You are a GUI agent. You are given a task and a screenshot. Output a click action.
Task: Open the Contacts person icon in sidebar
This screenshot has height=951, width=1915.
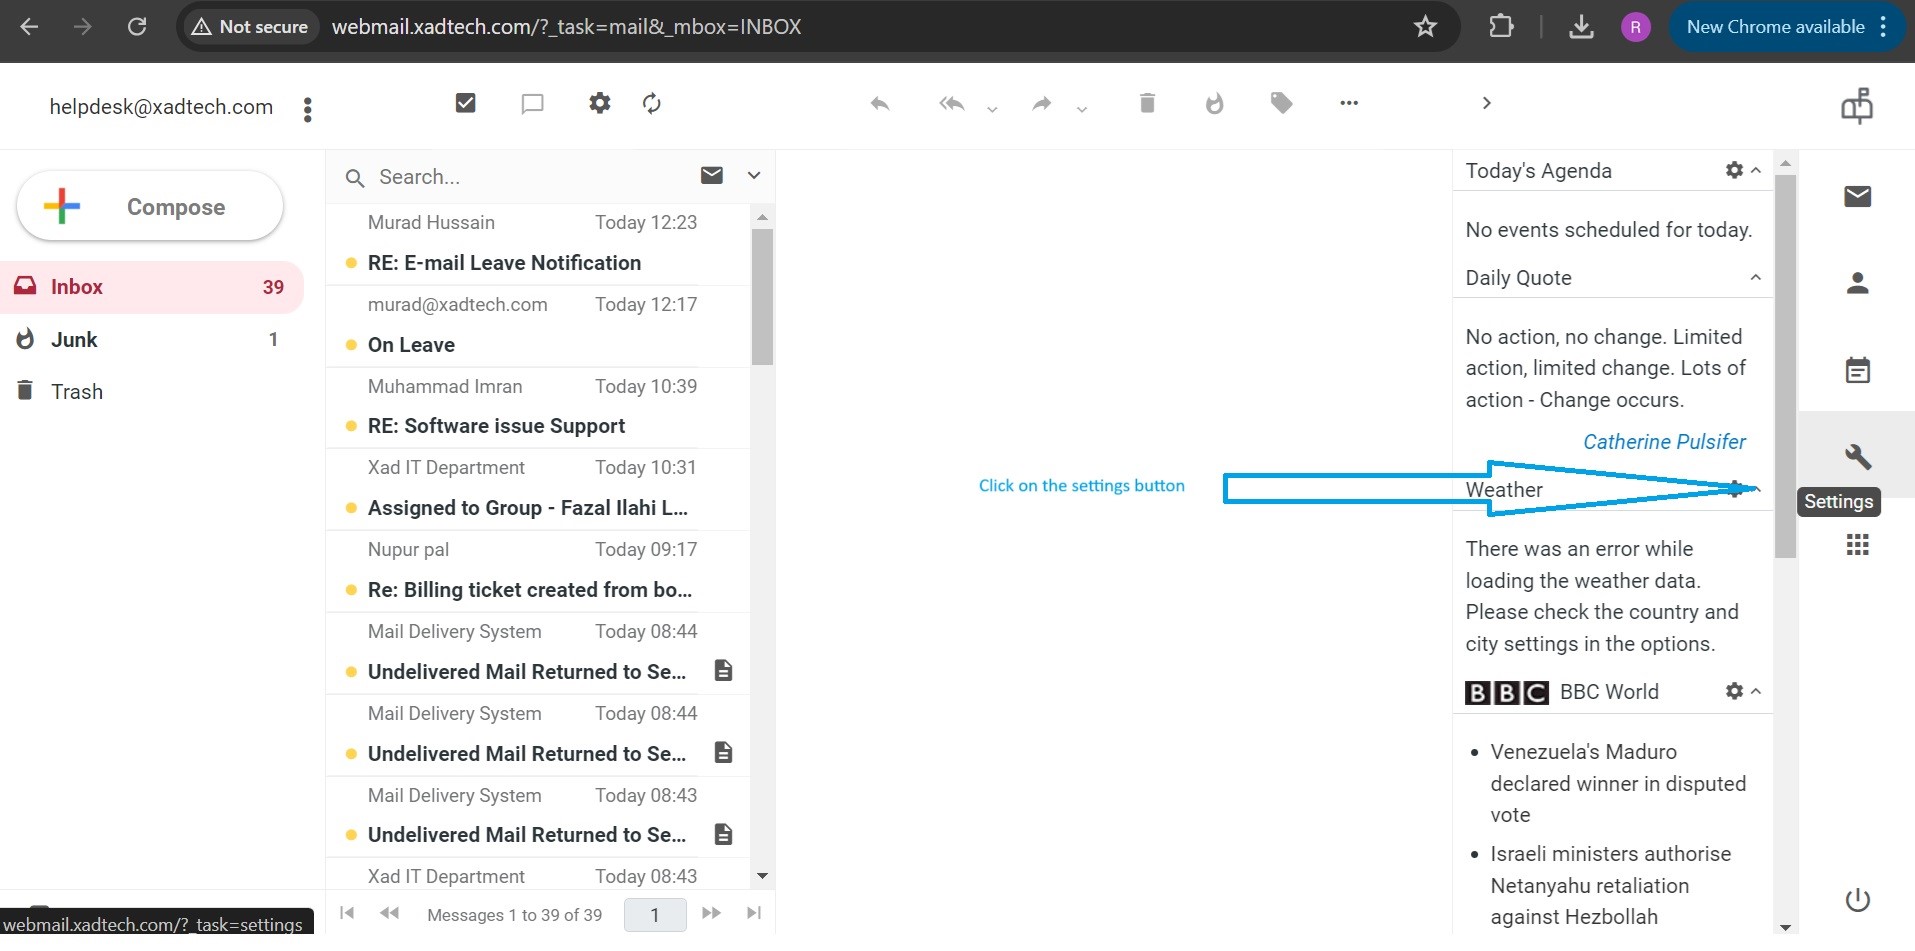(1857, 284)
